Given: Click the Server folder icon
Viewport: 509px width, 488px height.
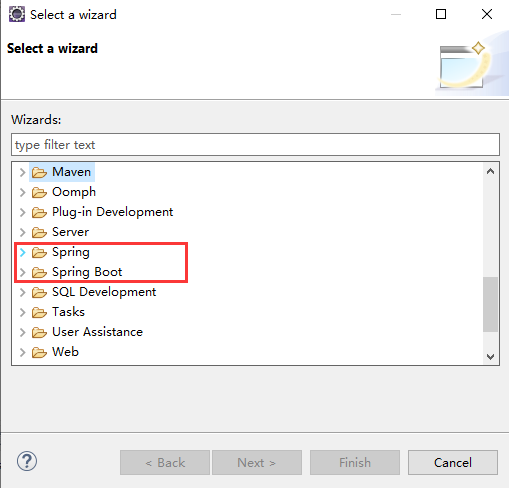Looking at the screenshot, I should coord(39,233).
